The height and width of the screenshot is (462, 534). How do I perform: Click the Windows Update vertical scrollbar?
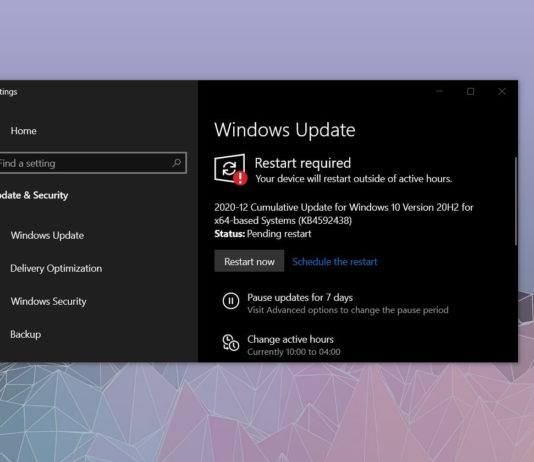pos(516,201)
